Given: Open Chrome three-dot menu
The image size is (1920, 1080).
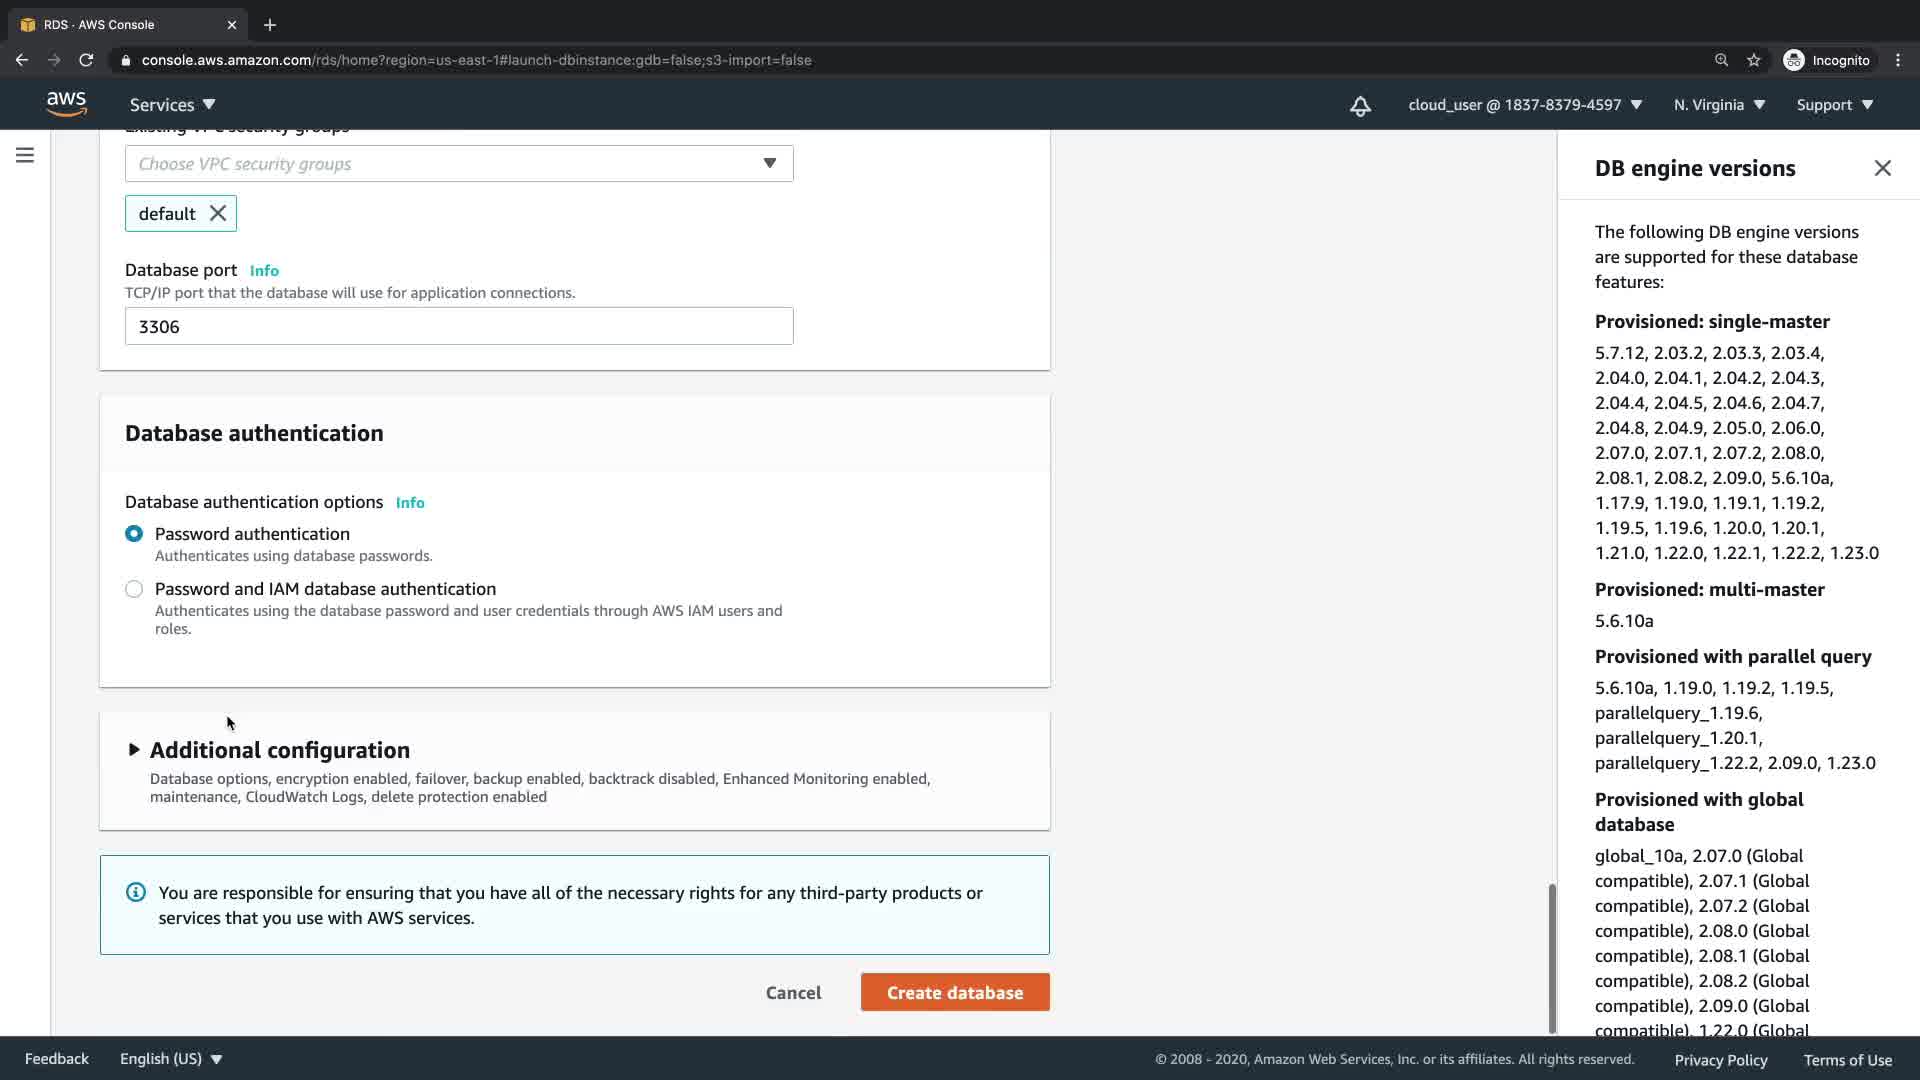Looking at the screenshot, I should click(1898, 60).
